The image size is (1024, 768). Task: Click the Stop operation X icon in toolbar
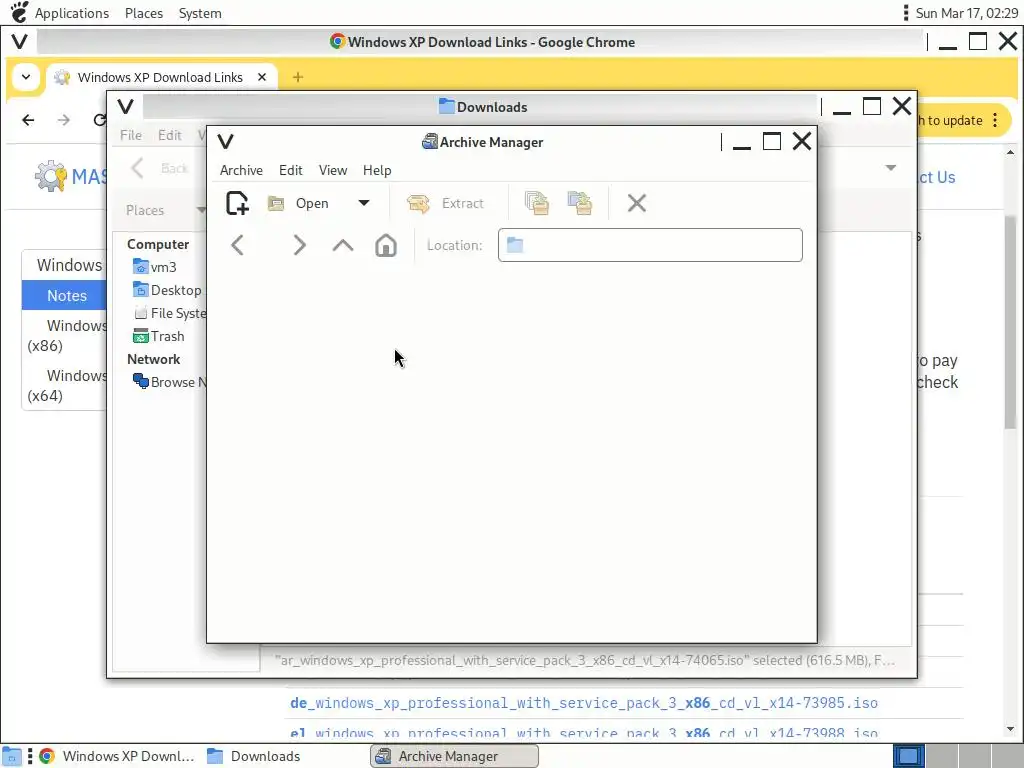click(637, 203)
